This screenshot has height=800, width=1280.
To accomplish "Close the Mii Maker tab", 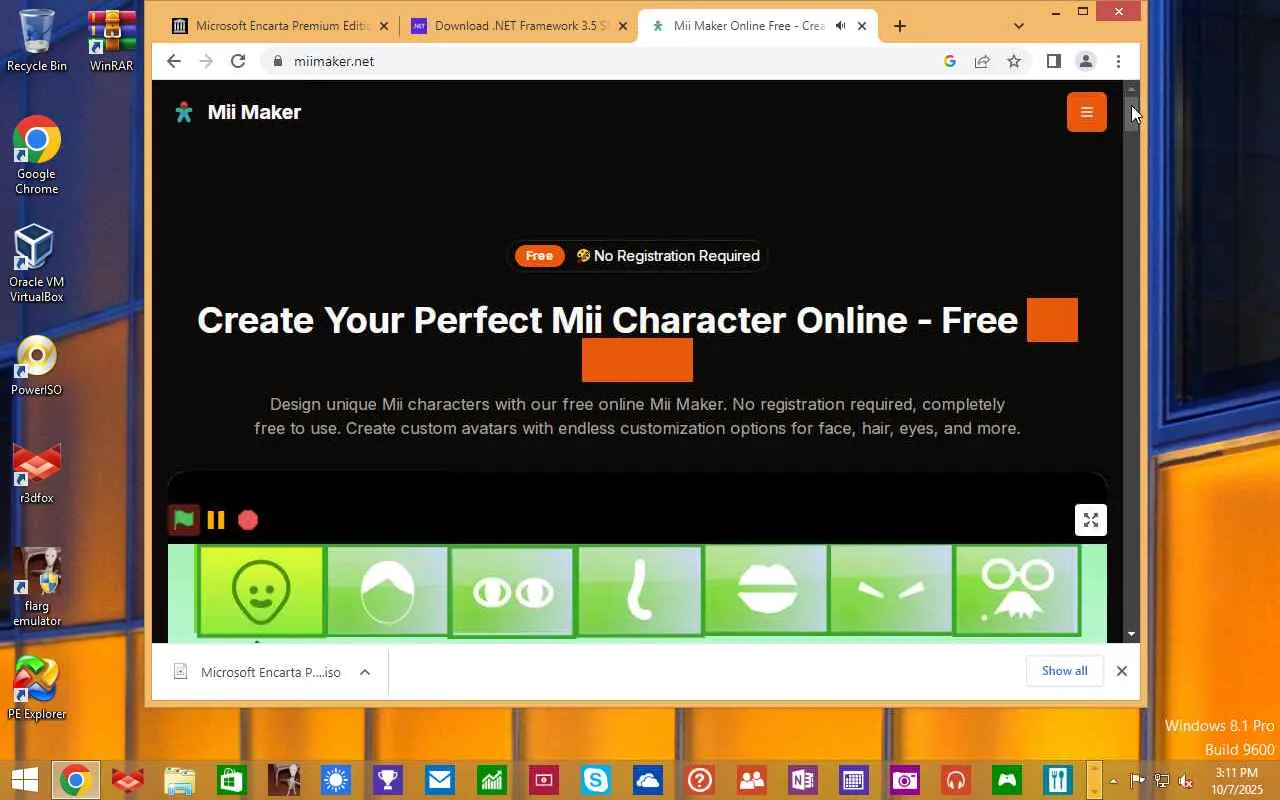I will (x=862, y=26).
